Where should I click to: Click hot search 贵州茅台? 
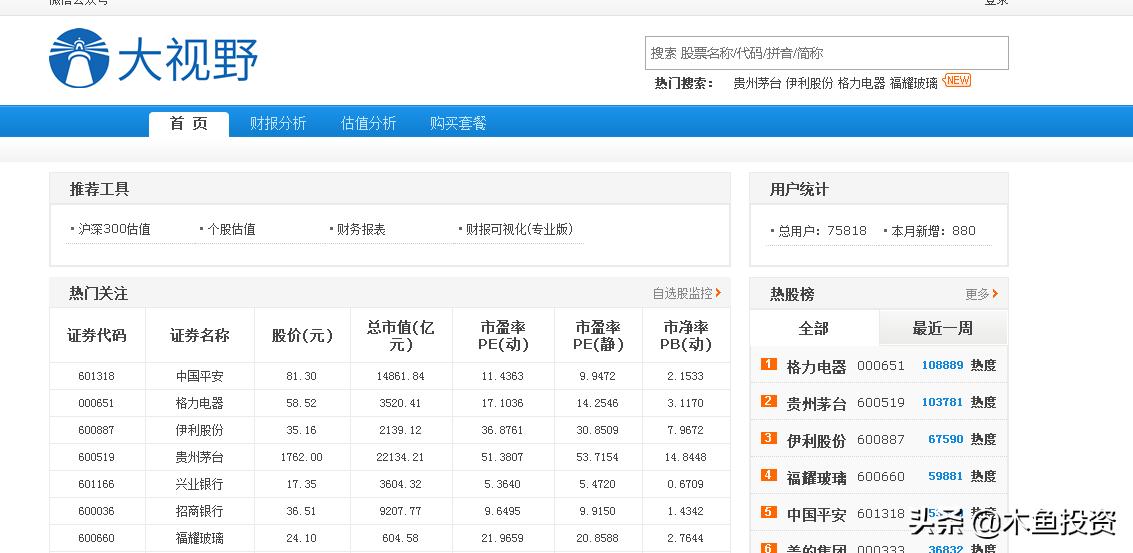tap(757, 83)
